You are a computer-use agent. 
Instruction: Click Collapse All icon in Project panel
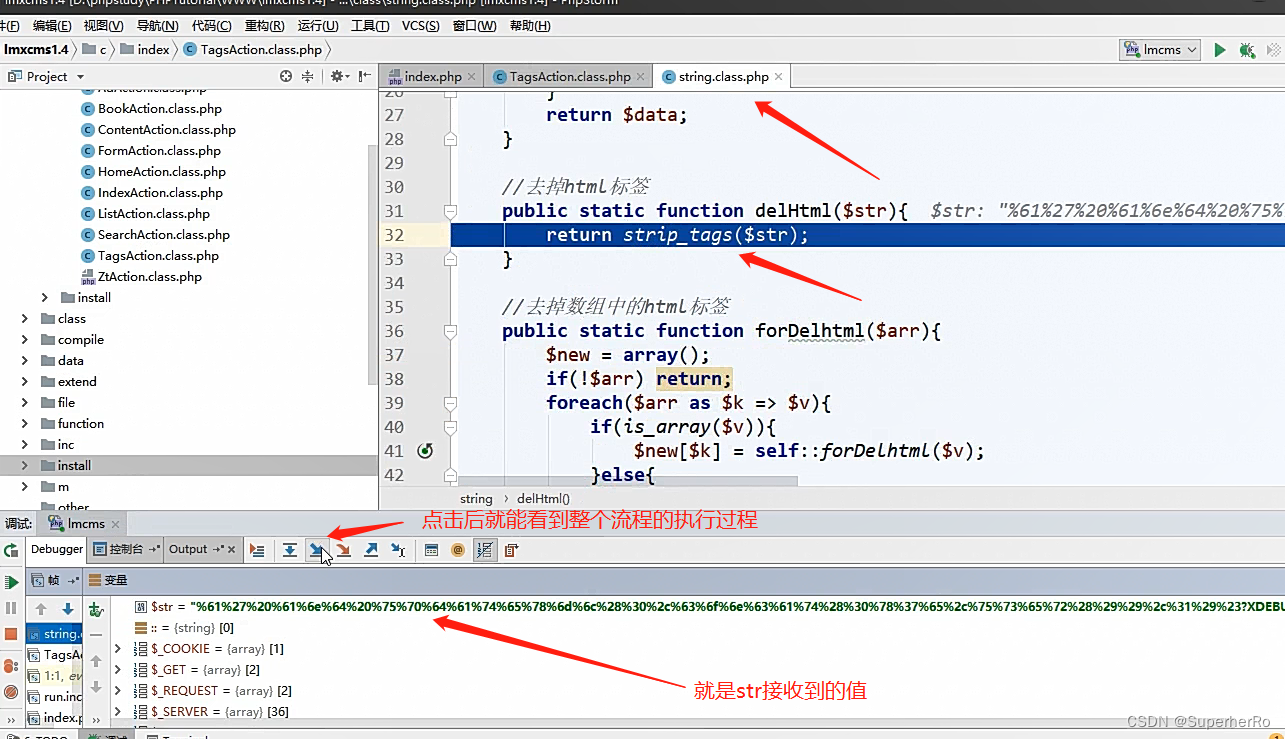[x=308, y=76]
